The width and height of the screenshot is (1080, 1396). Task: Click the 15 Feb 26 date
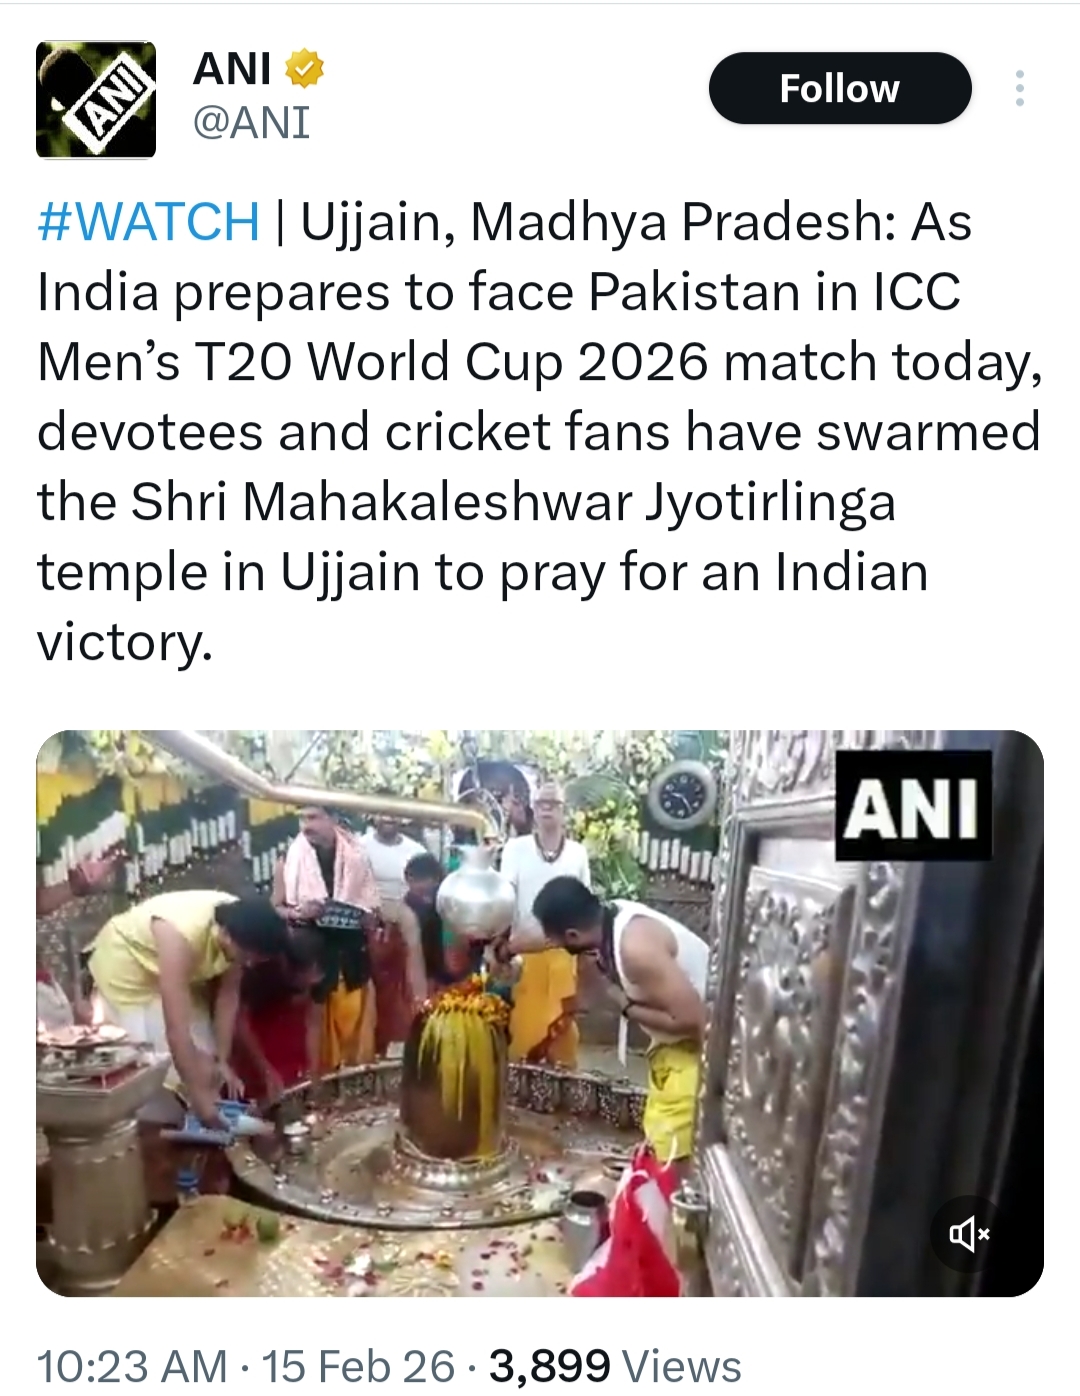coord(358,1366)
